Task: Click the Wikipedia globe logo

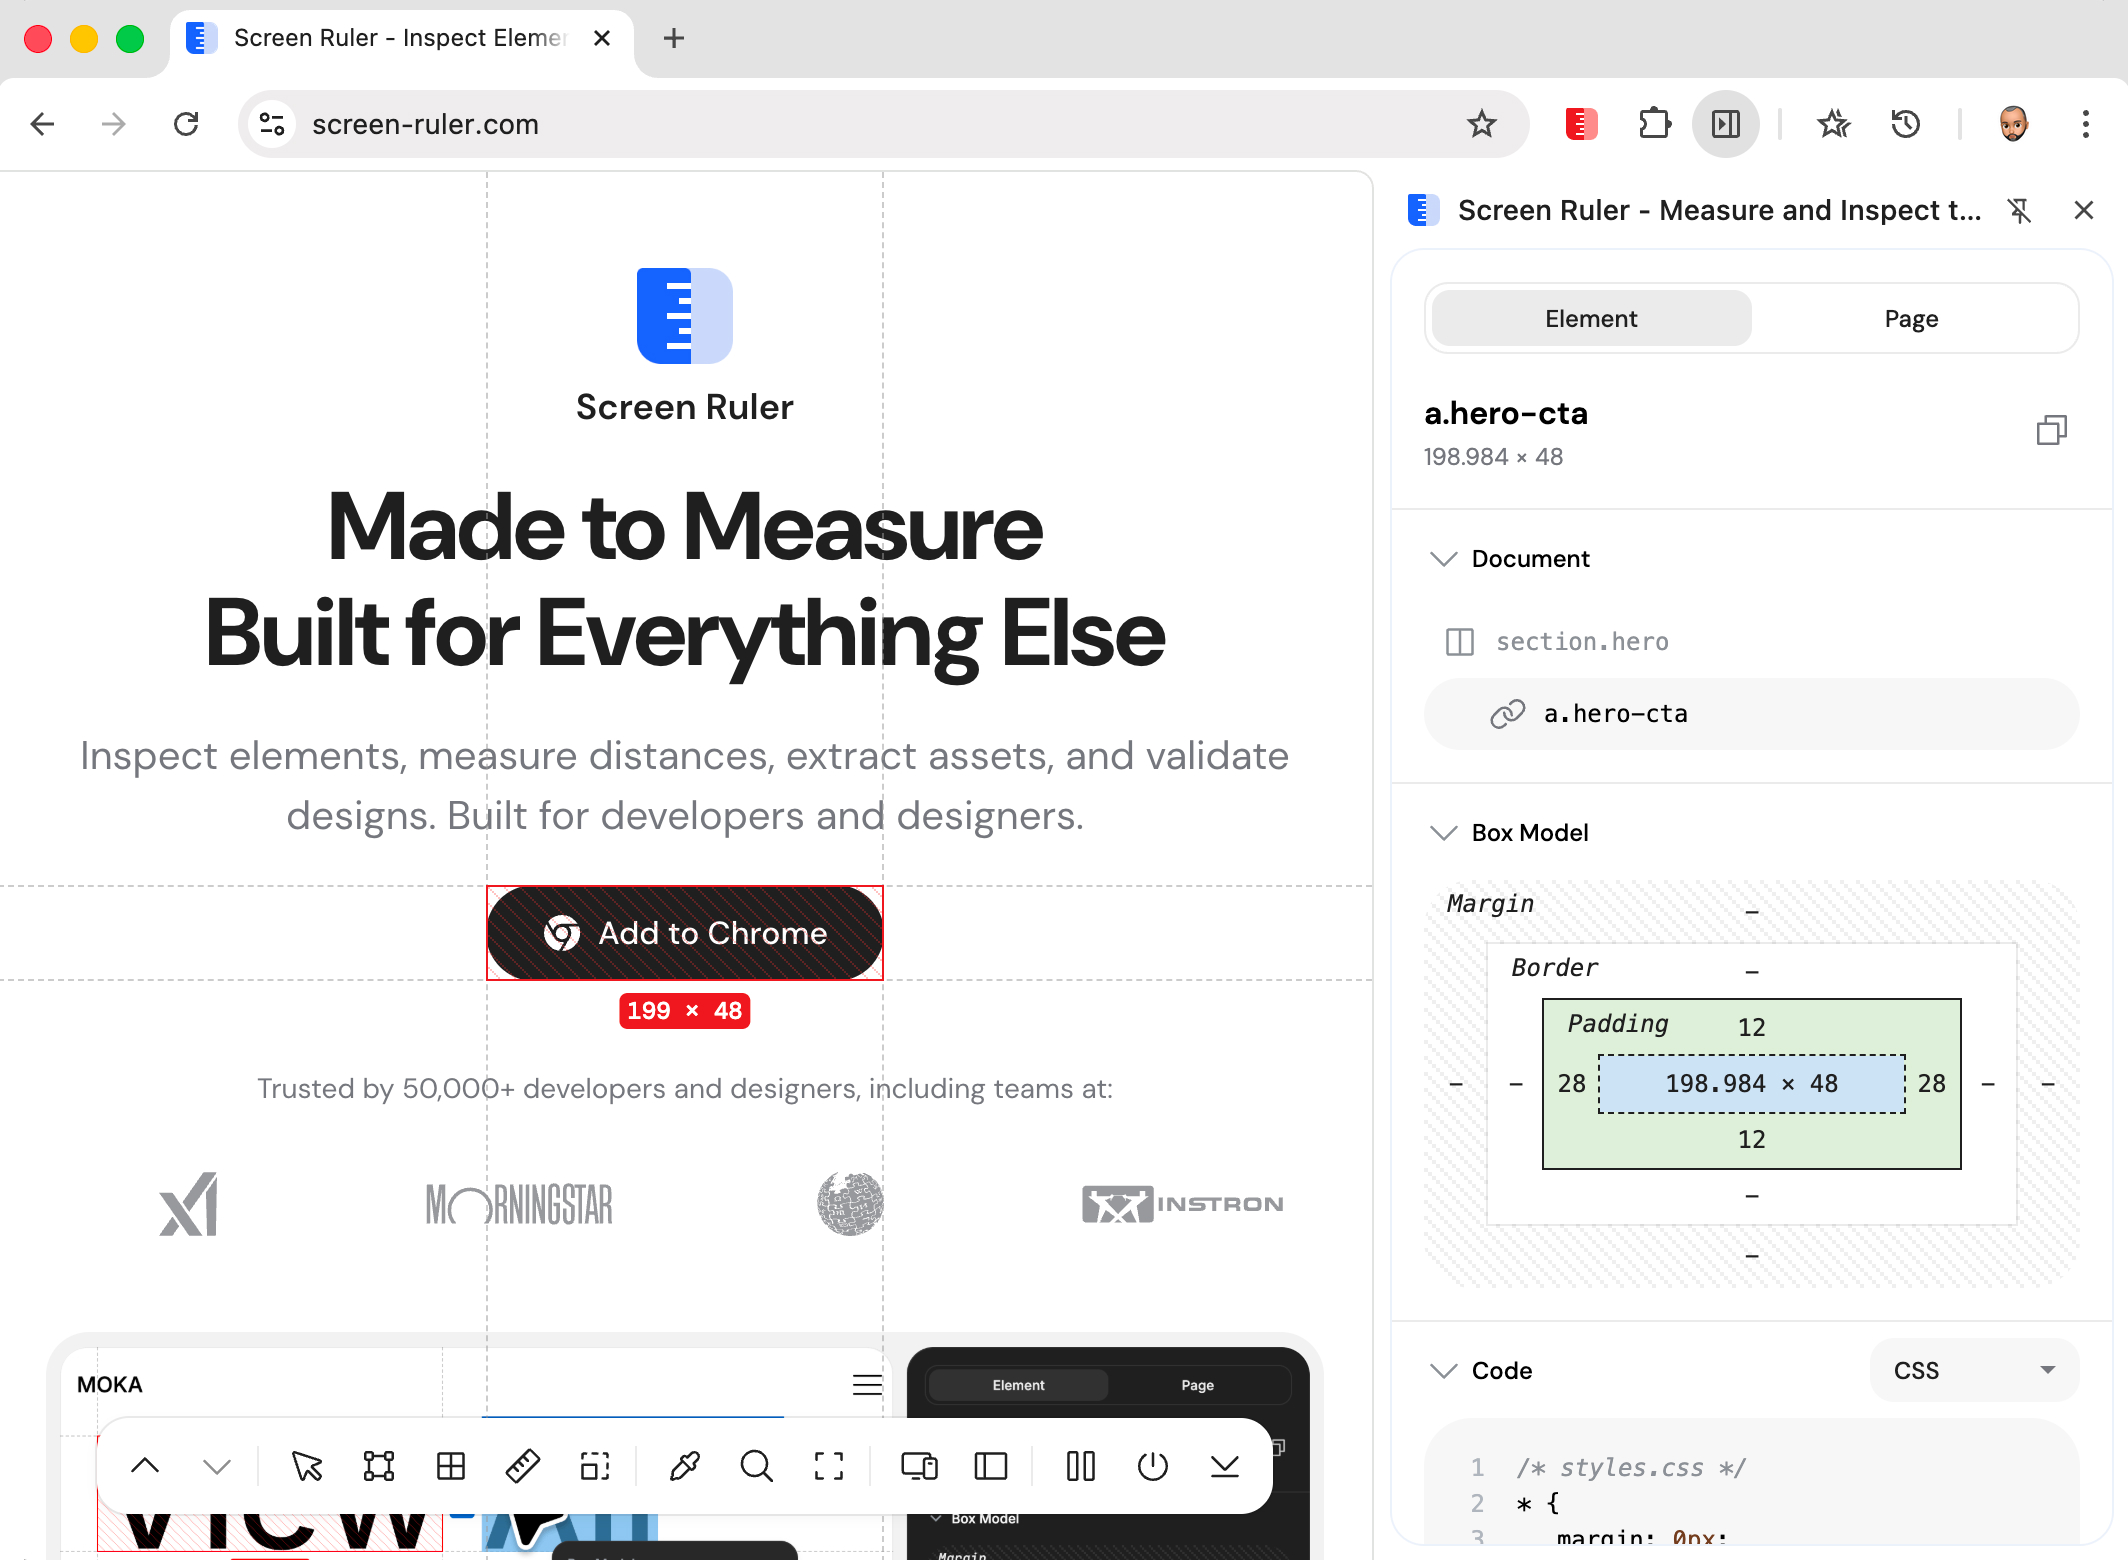Action: 850,1204
